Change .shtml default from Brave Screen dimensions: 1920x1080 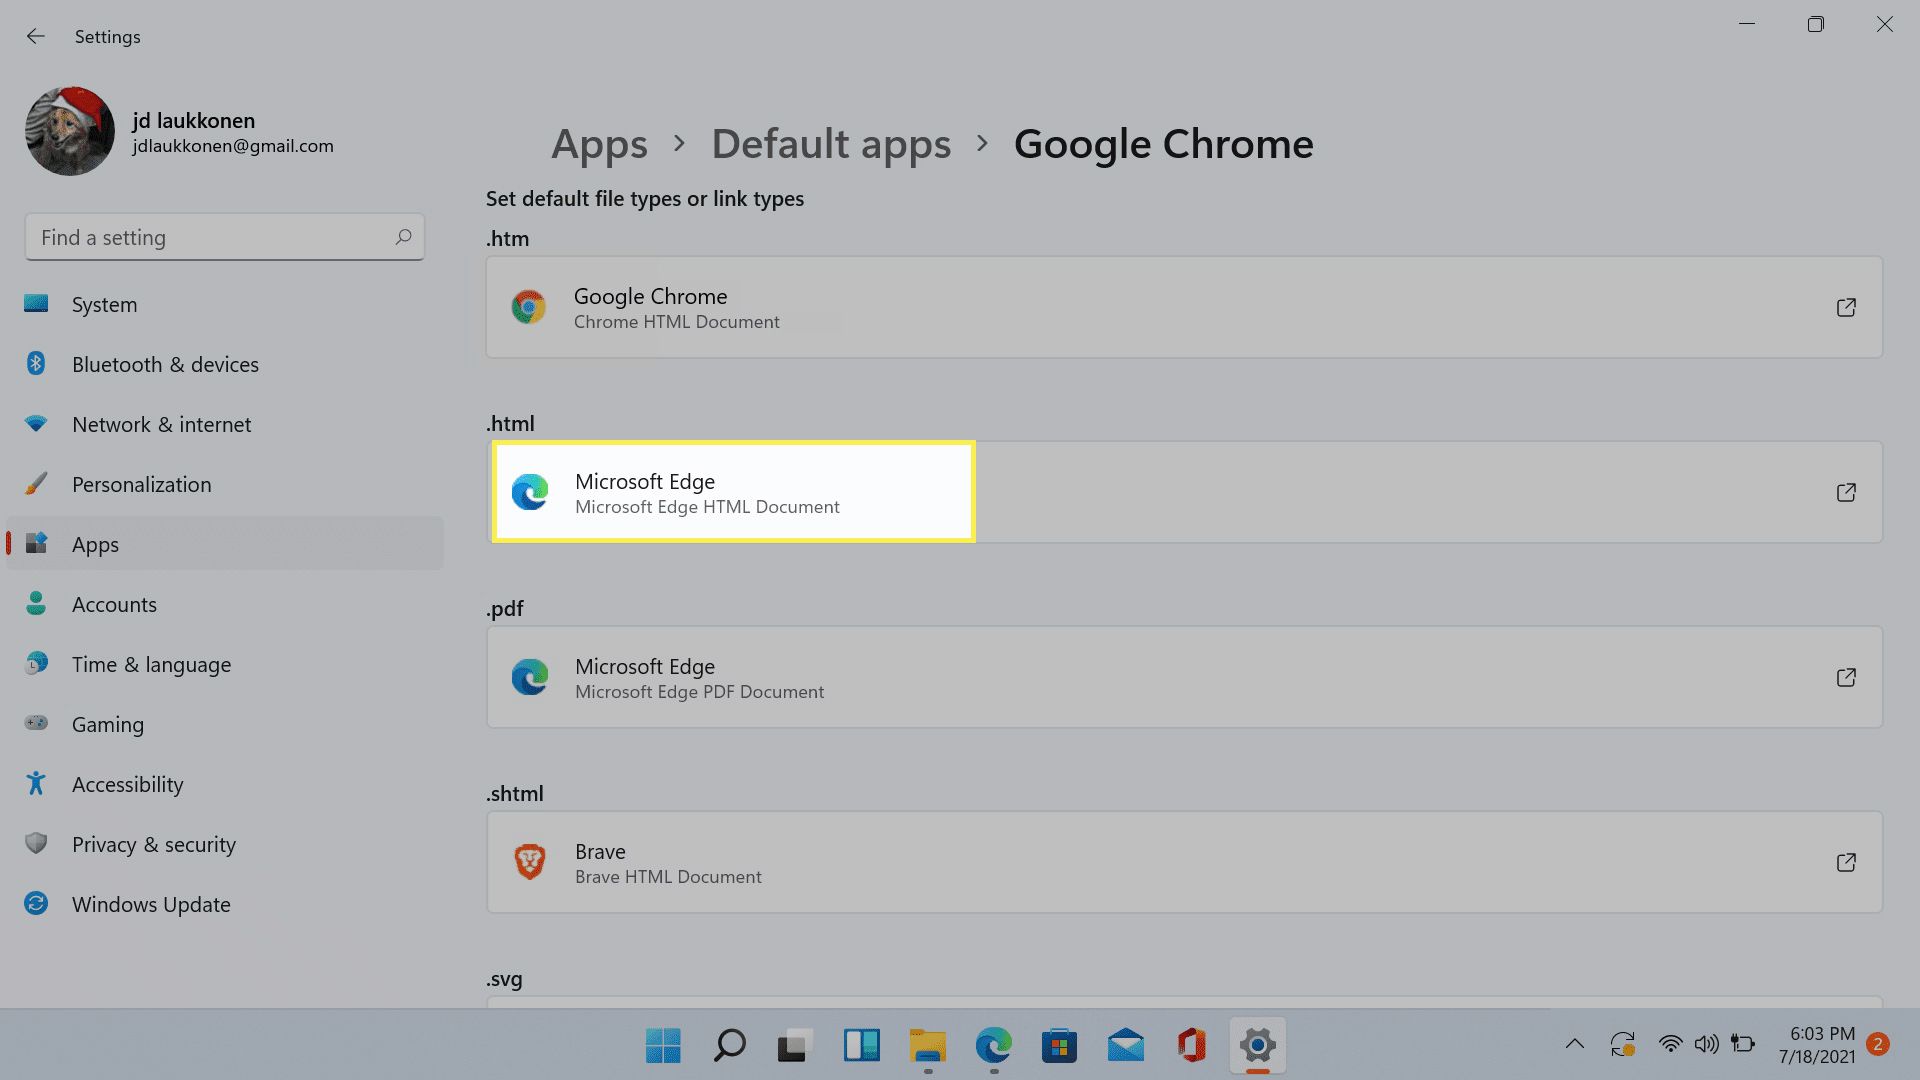[1184, 862]
